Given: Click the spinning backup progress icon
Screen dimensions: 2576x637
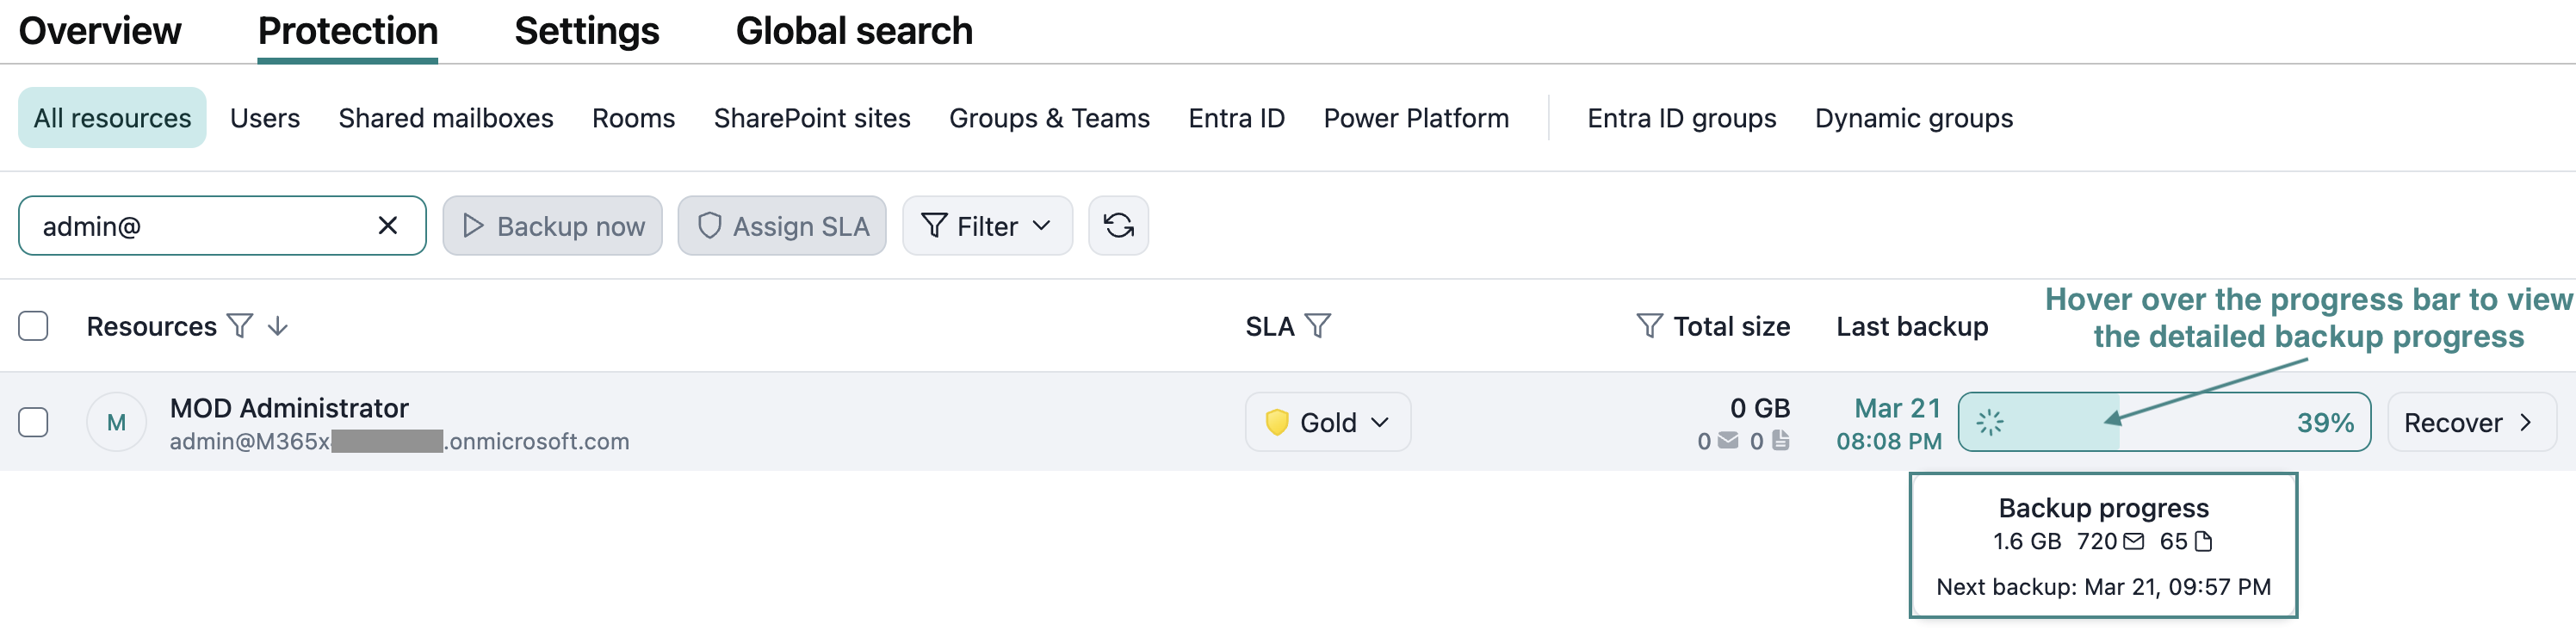Looking at the screenshot, I should click(1989, 423).
